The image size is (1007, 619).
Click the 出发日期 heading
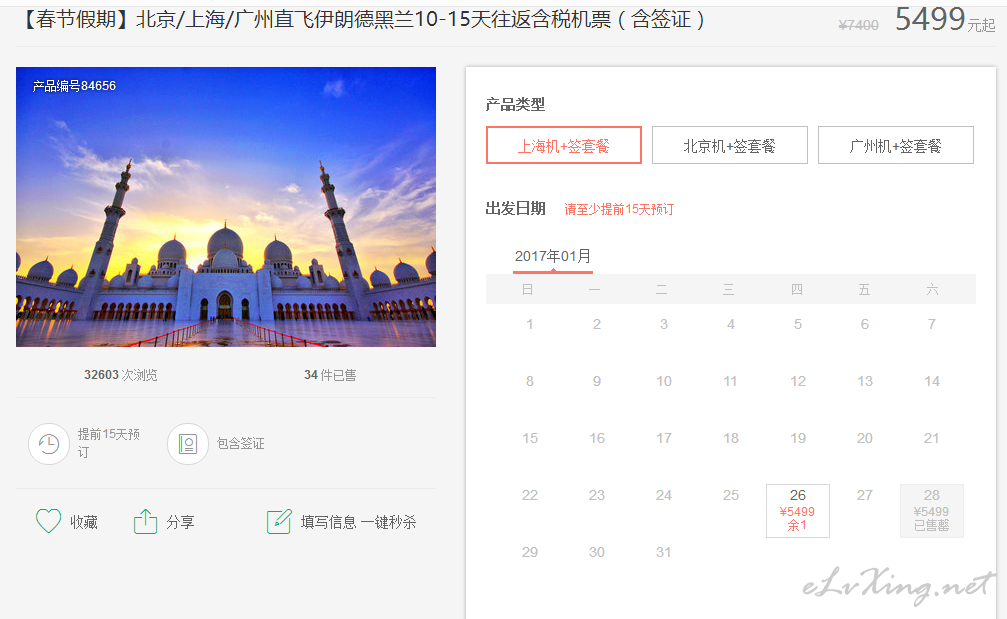tap(515, 209)
